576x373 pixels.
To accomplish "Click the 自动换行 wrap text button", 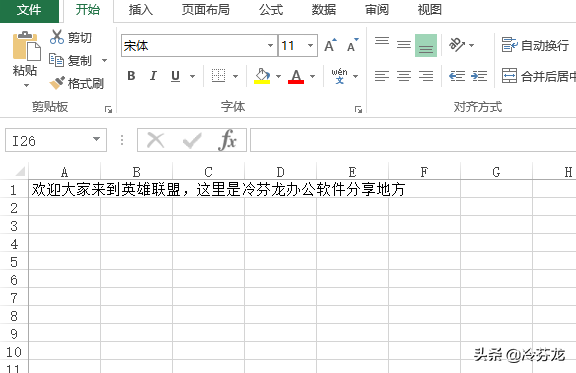I will pos(535,45).
